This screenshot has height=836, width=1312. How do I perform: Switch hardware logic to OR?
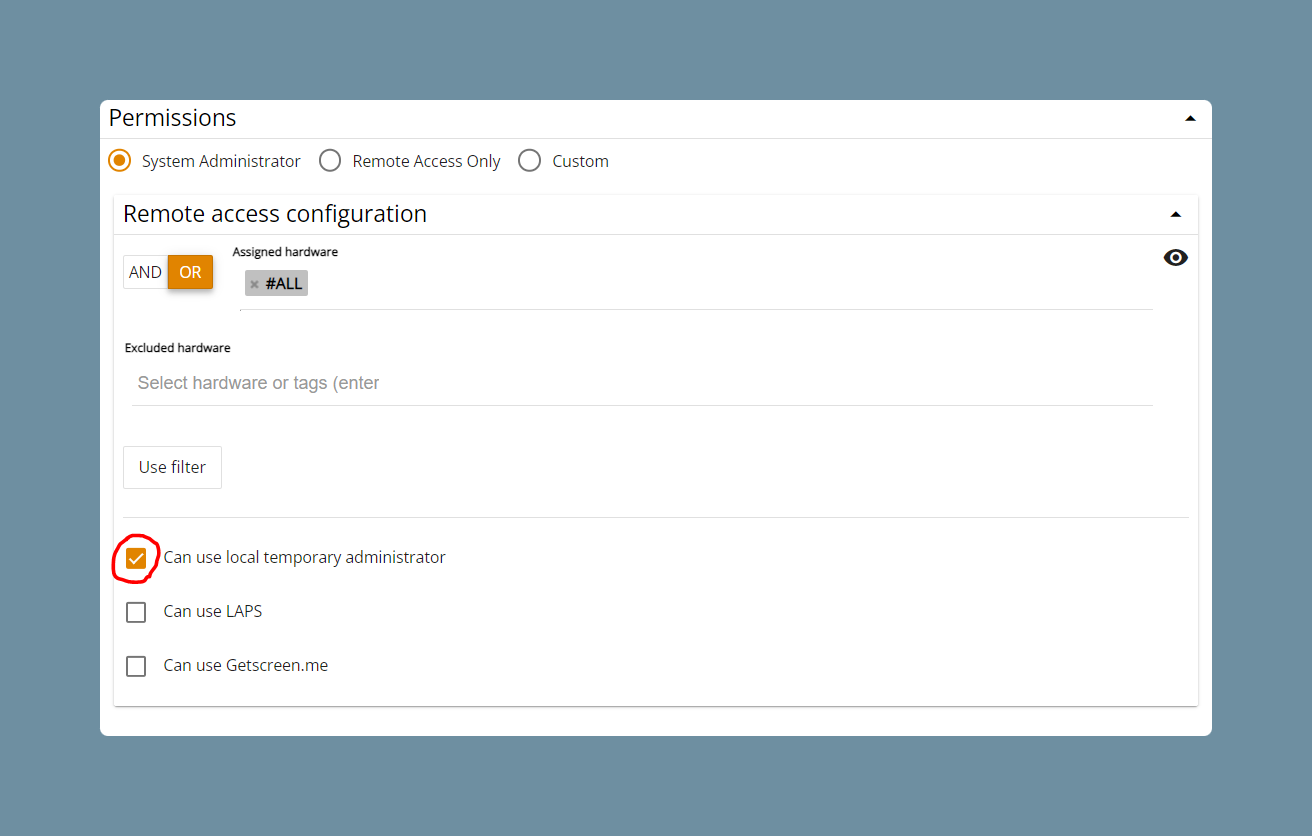pos(190,272)
